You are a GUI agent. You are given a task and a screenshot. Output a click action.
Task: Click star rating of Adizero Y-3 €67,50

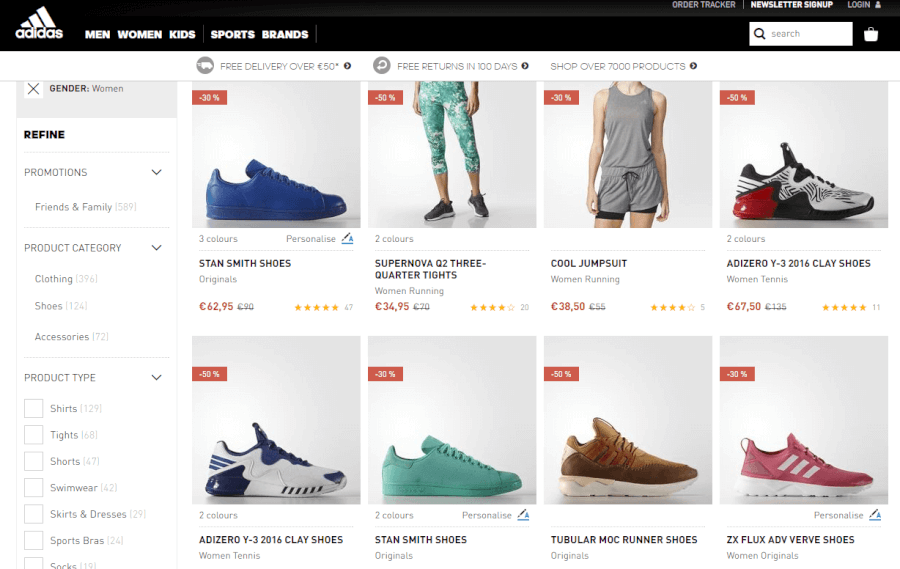point(844,308)
